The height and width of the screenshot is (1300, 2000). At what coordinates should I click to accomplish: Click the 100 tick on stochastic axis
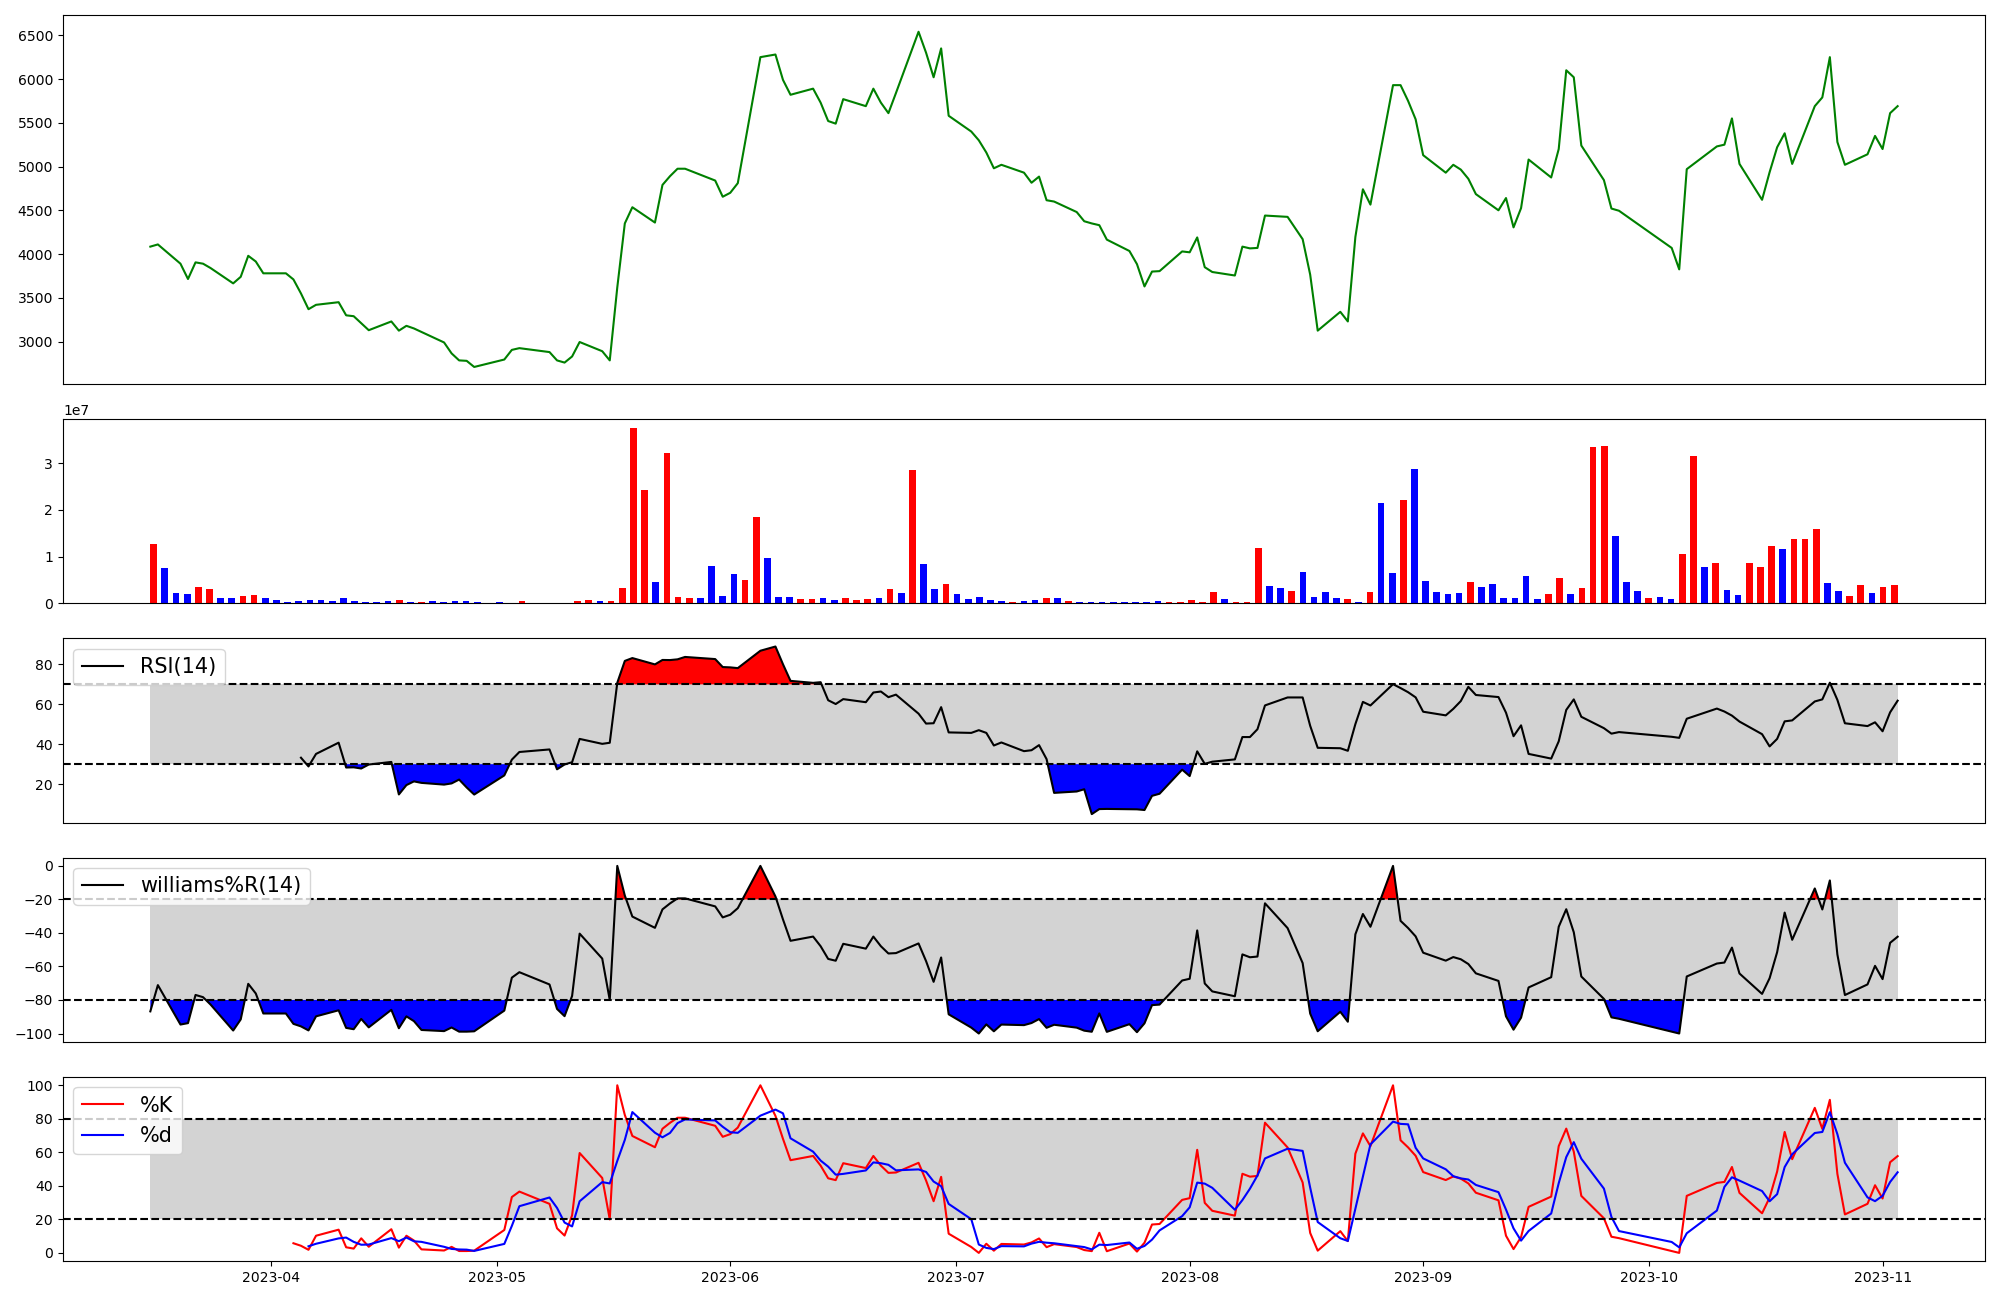(41, 1086)
